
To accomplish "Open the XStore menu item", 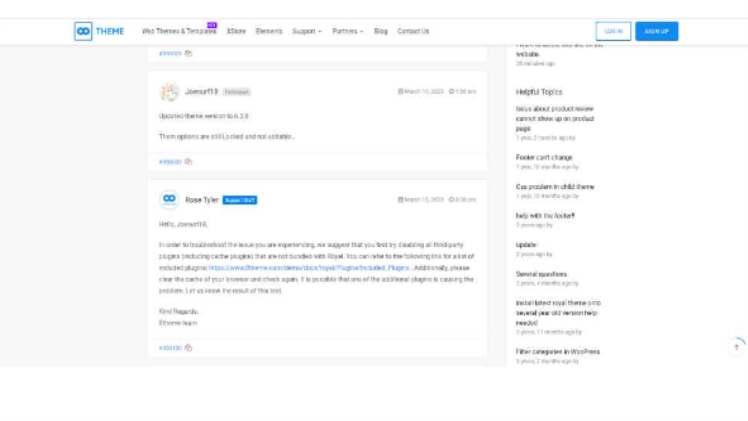I will pyautogui.click(x=236, y=31).
